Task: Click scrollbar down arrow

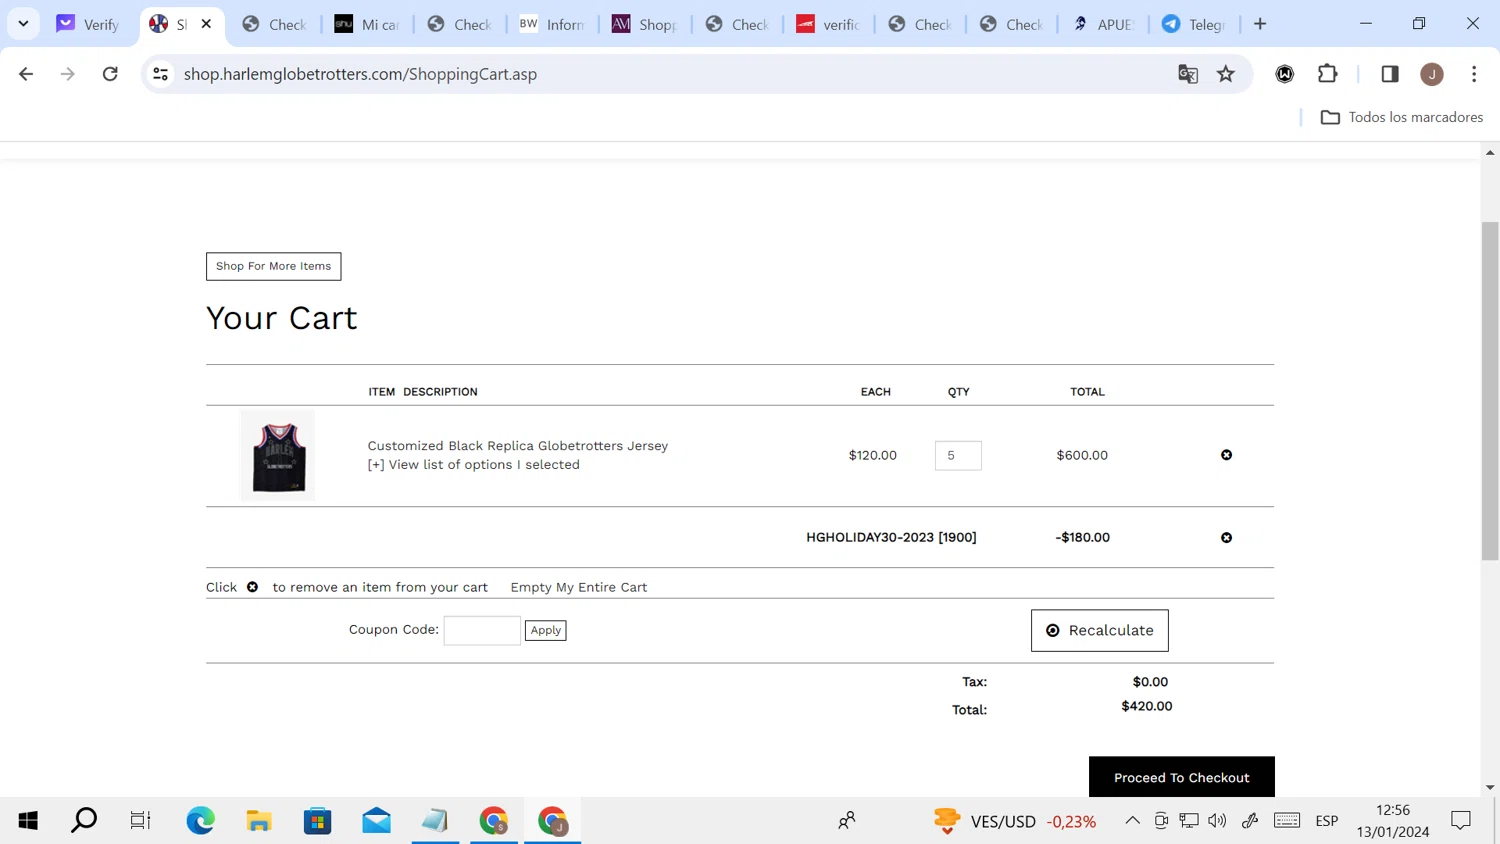Action: (x=1490, y=788)
